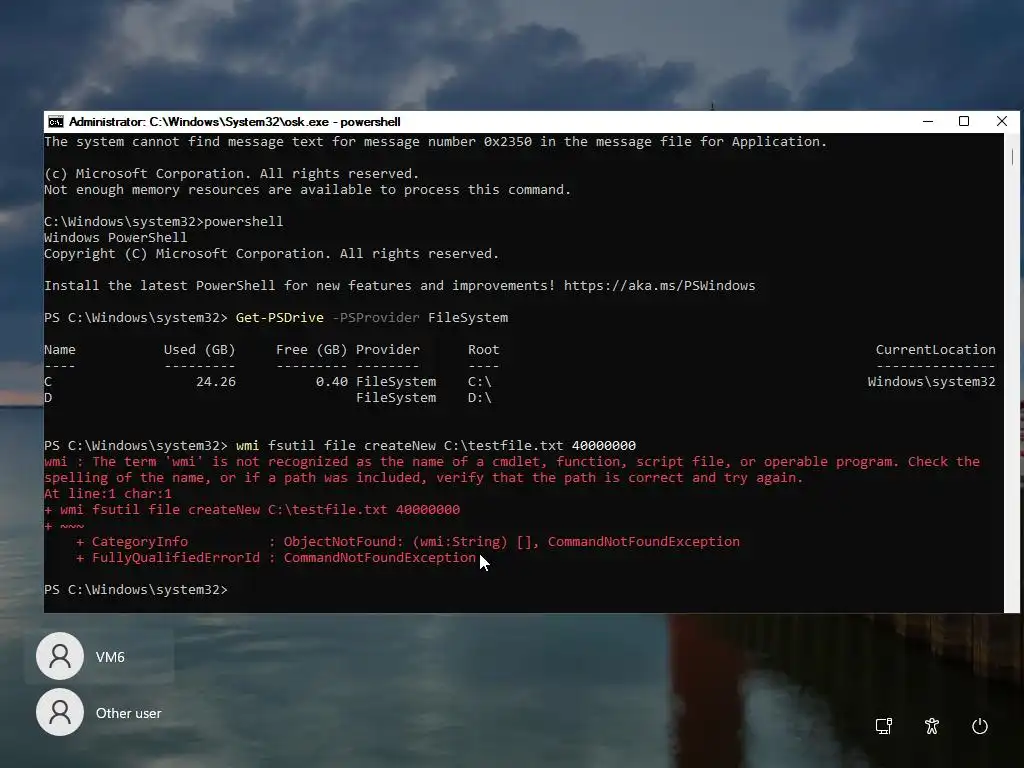Minimize the Administrator powershell window

pyautogui.click(x=928, y=121)
